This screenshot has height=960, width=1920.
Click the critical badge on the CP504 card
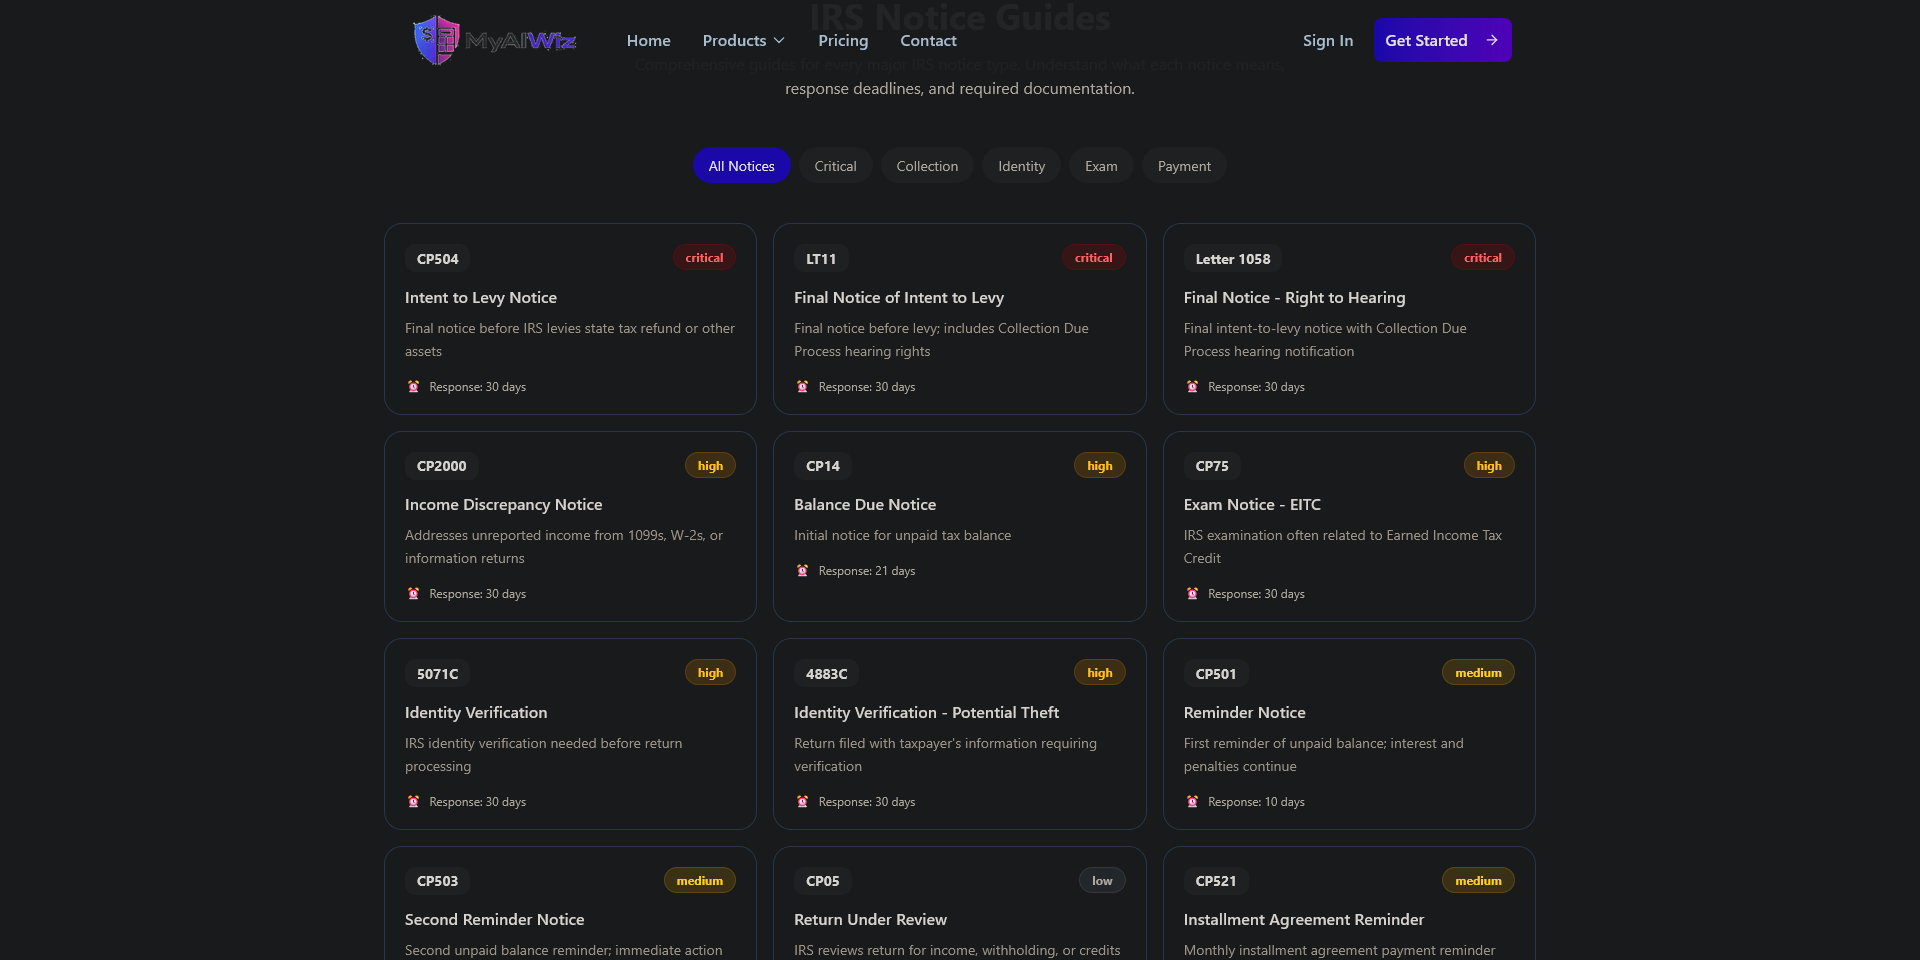coord(704,258)
